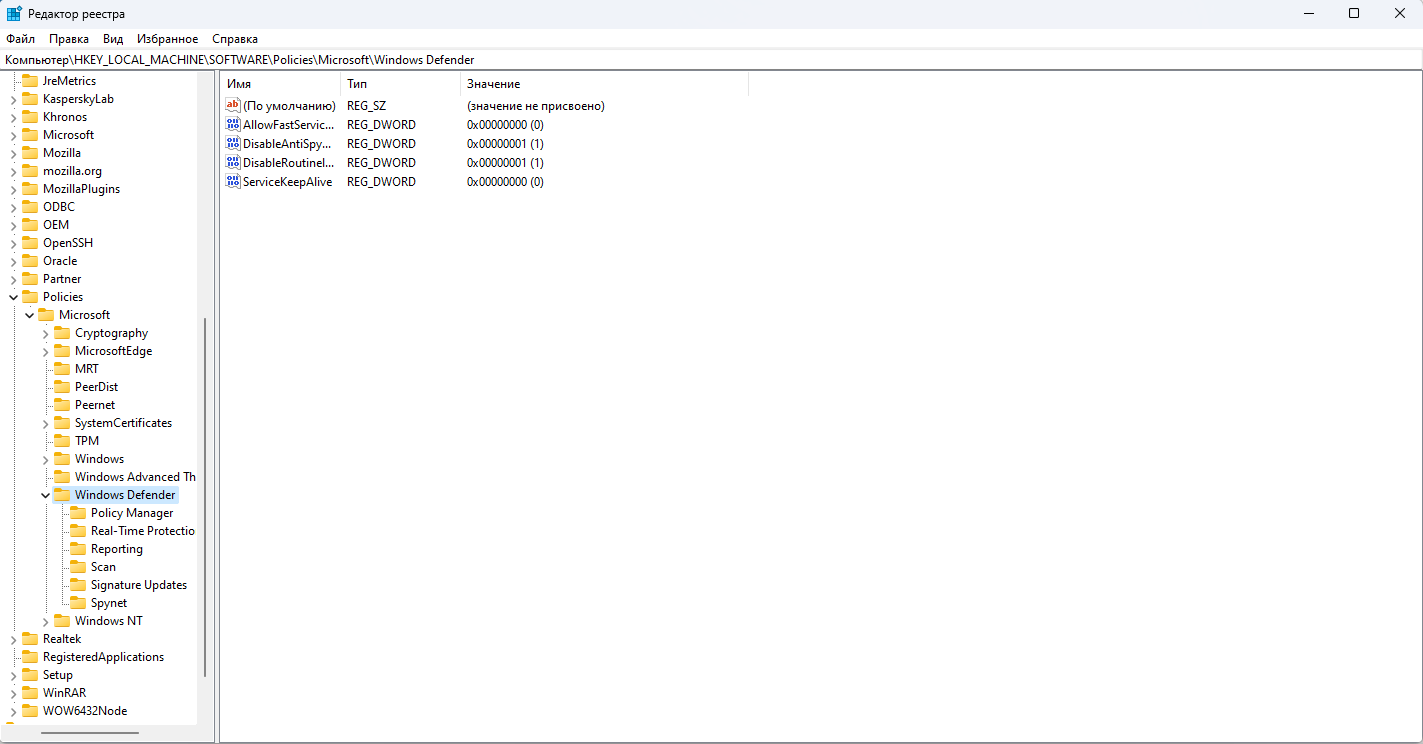Viewport: 1423px width, 744px height.
Task: Expand the Setup key
Action: [13, 675]
